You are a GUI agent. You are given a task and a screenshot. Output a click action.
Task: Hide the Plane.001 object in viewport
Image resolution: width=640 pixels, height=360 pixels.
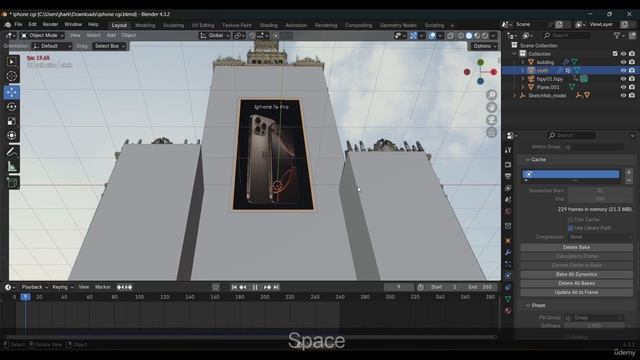623,87
